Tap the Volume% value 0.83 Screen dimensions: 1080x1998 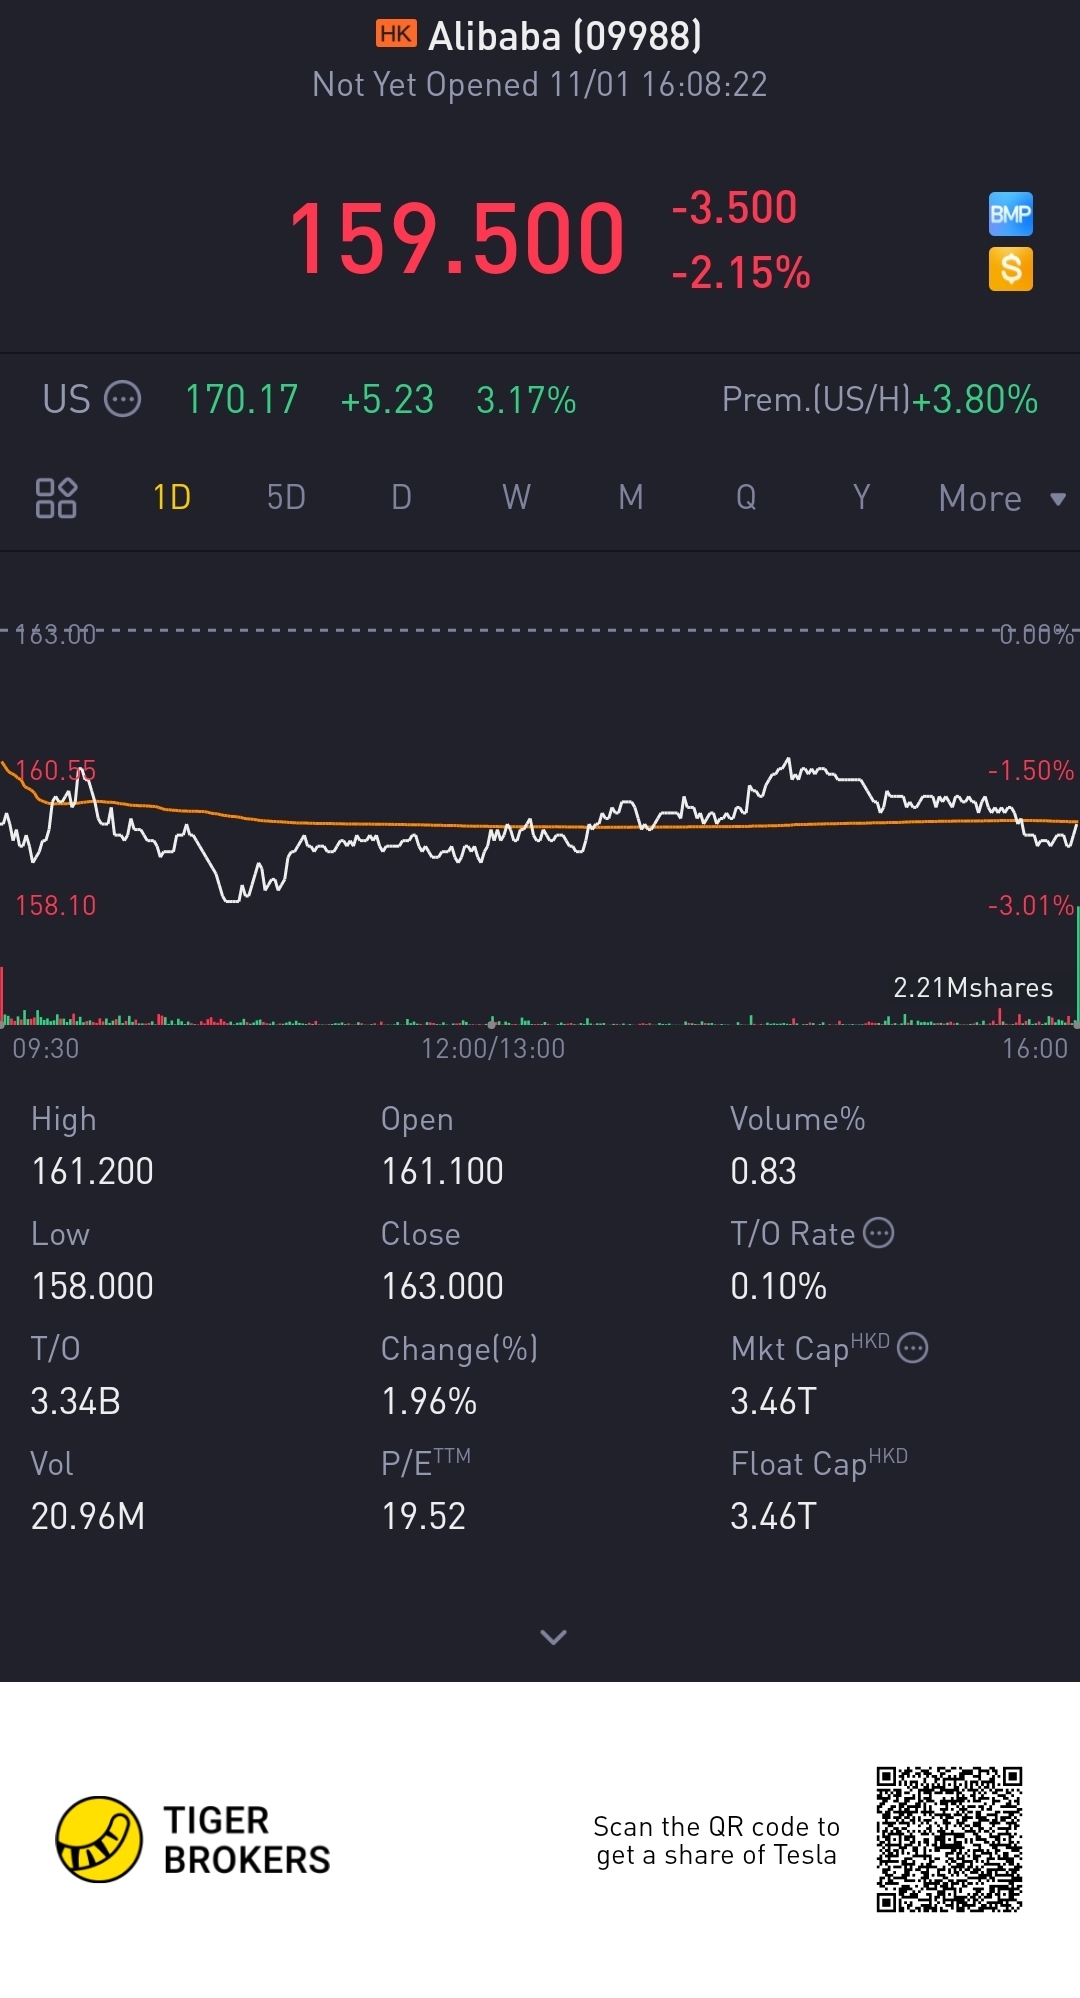click(x=763, y=1171)
